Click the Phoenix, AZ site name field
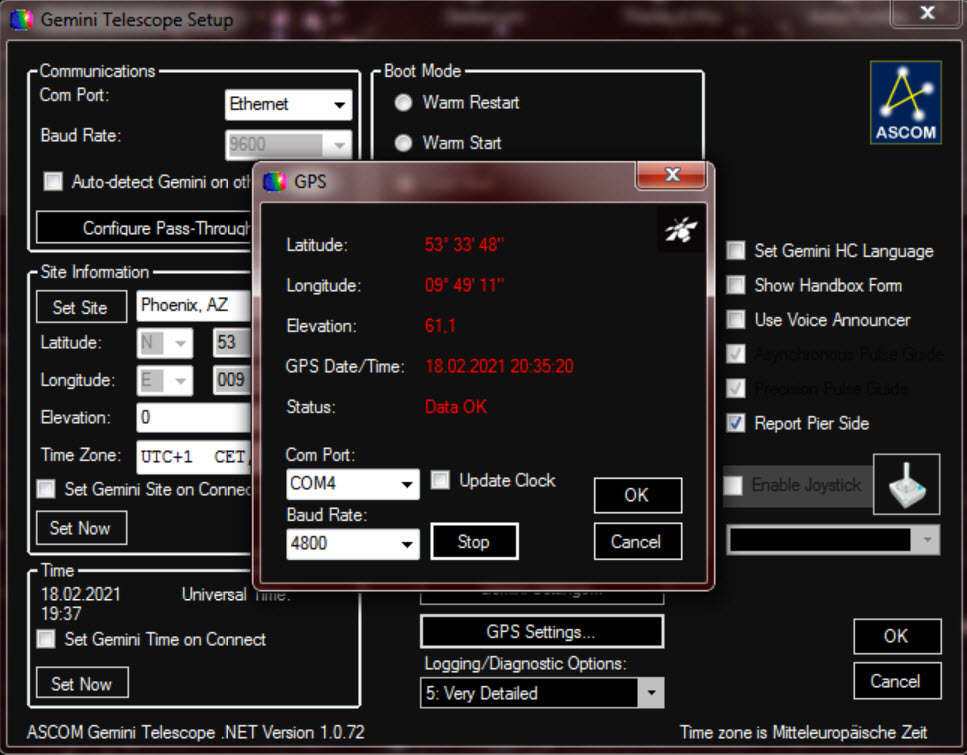Image resolution: width=967 pixels, height=755 pixels. coord(194,305)
